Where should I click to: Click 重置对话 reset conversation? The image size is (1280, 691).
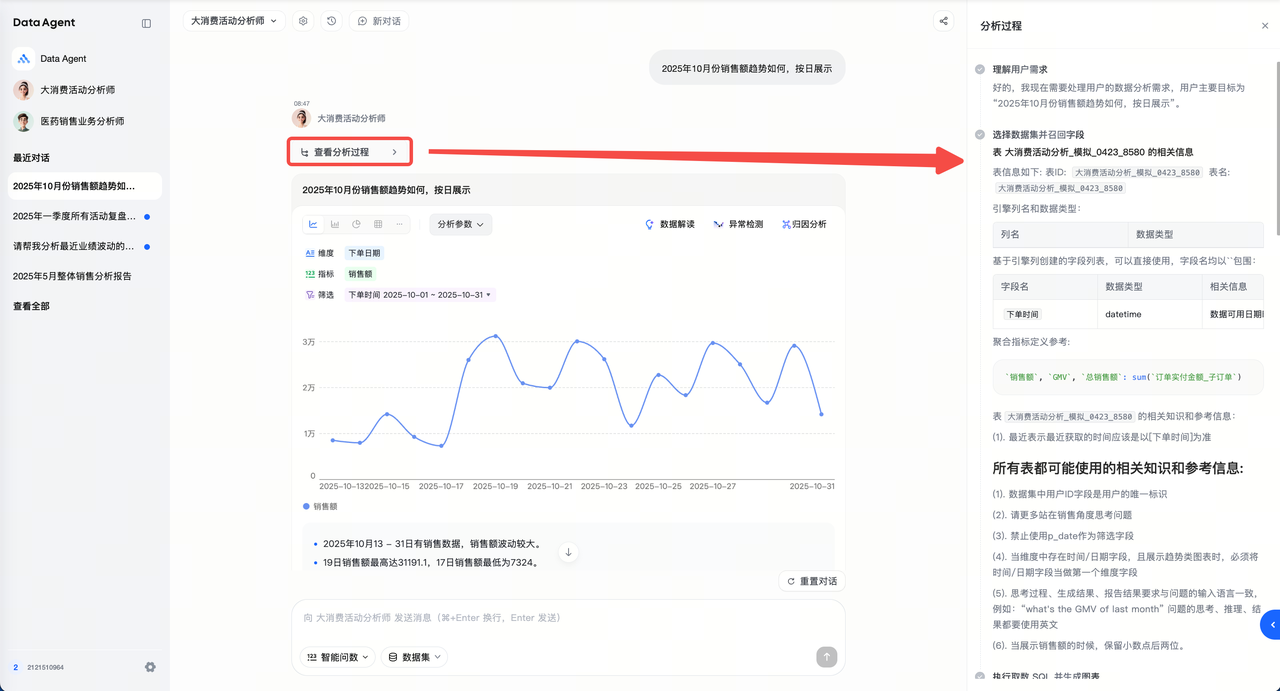coord(811,581)
